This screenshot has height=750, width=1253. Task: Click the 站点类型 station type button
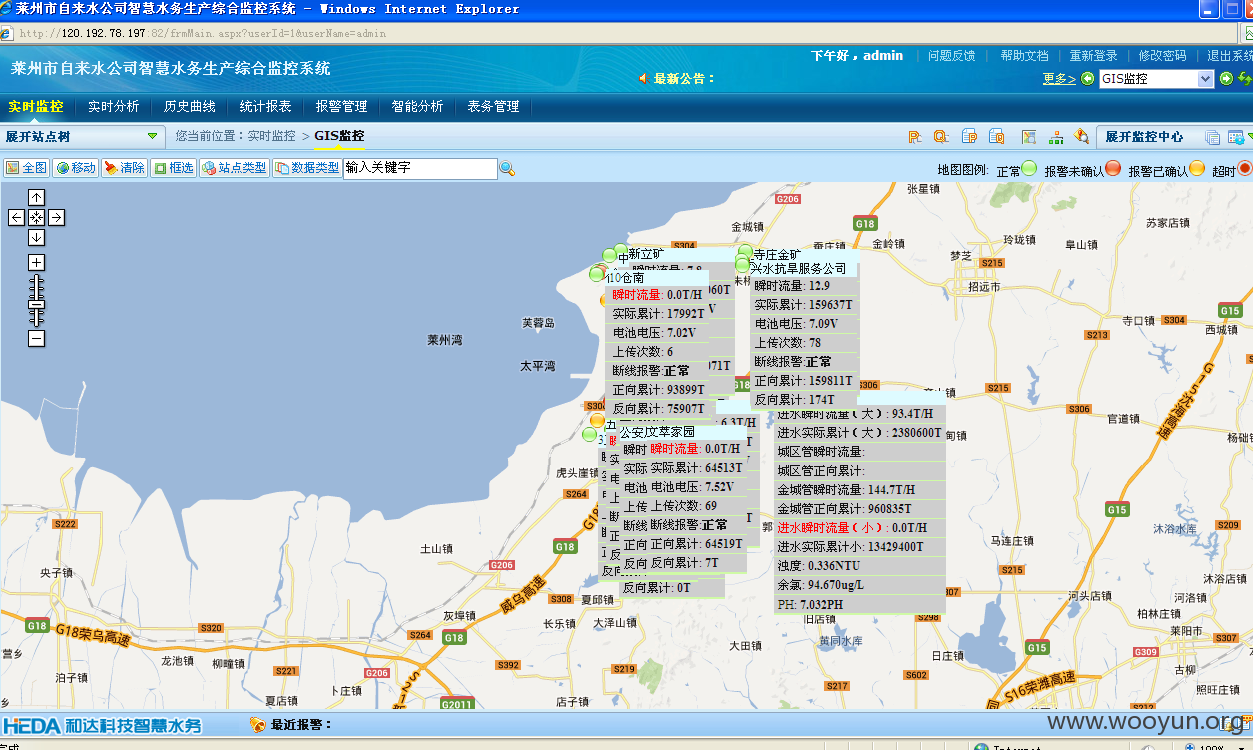235,168
